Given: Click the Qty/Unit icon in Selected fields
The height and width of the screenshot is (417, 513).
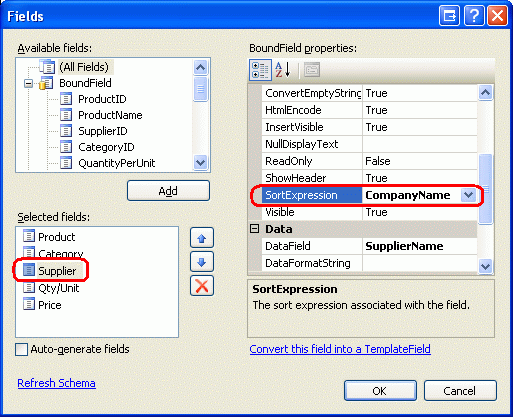Looking at the screenshot, I should [x=29, y=287].
